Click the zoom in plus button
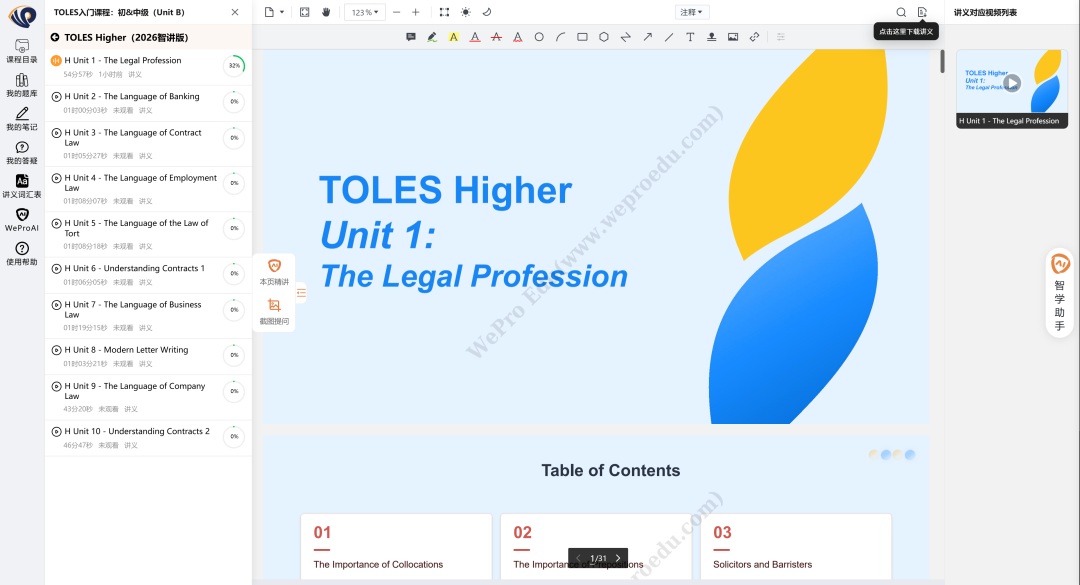The width and height of the screenshot is (1080, 585). pyautogui.click(x=415, y=12)
